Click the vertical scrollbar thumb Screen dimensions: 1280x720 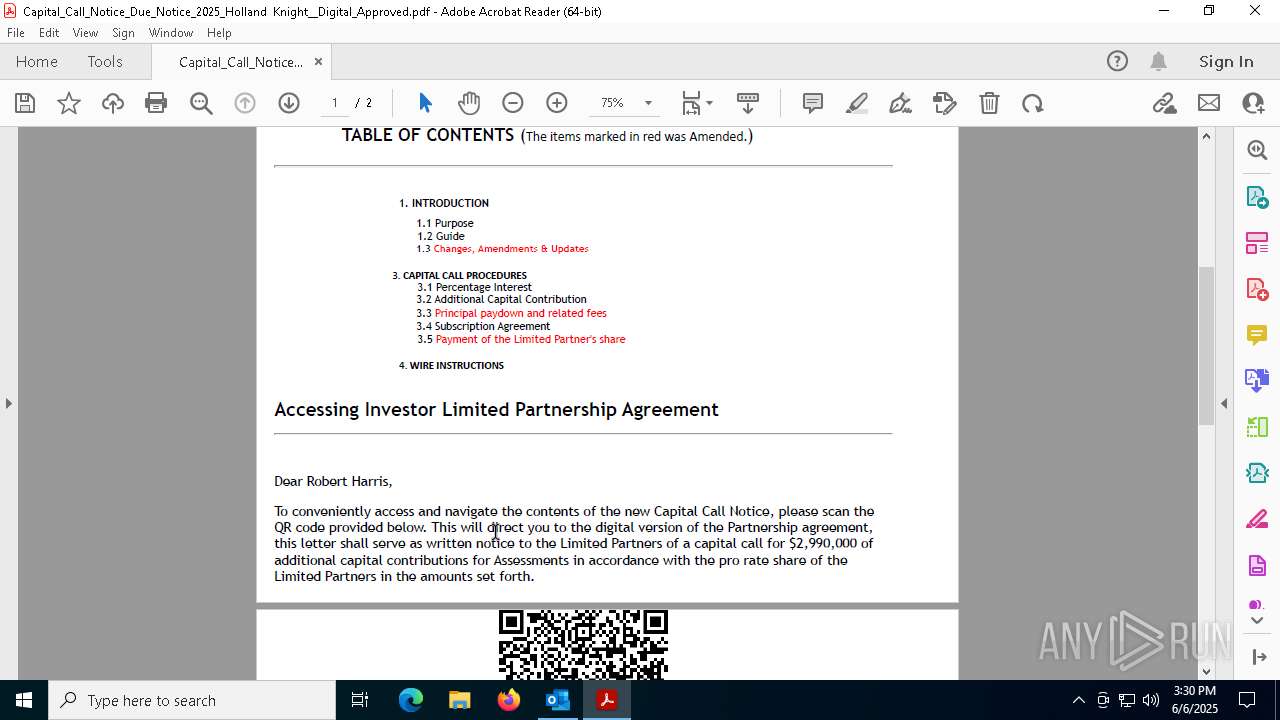(1206, 345)
